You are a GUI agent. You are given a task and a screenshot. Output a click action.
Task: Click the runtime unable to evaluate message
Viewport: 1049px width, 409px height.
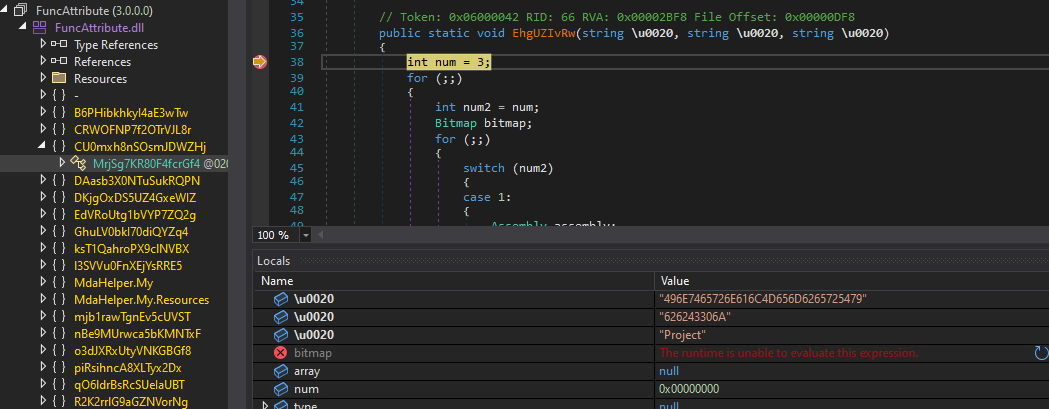click(789, 353)
